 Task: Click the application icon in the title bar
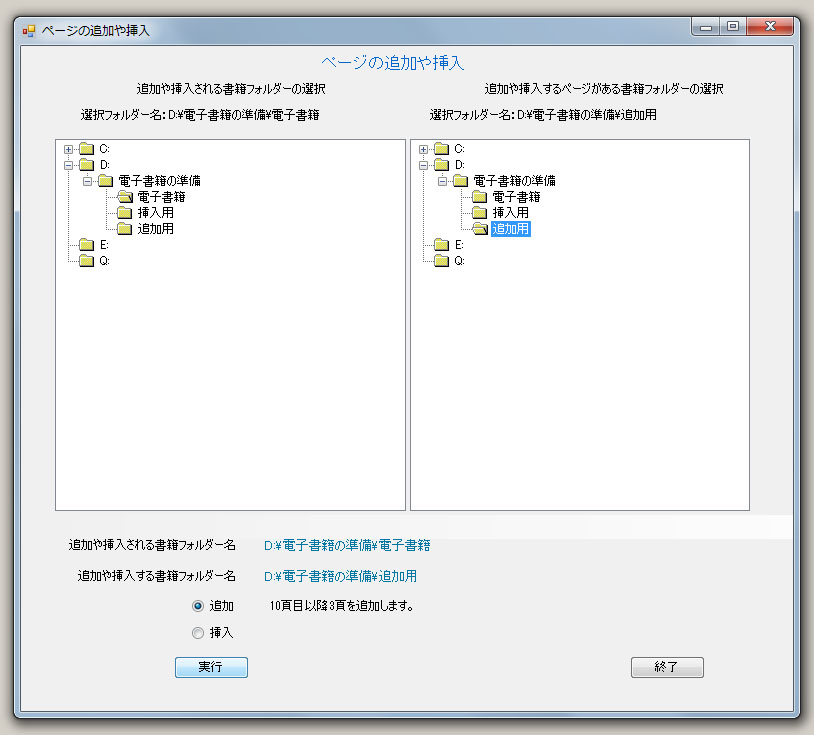tap(29, 31)
